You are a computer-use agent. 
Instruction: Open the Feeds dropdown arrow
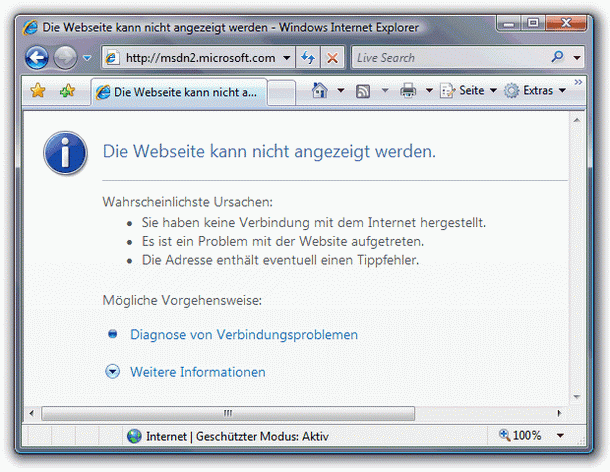point(385,91)
